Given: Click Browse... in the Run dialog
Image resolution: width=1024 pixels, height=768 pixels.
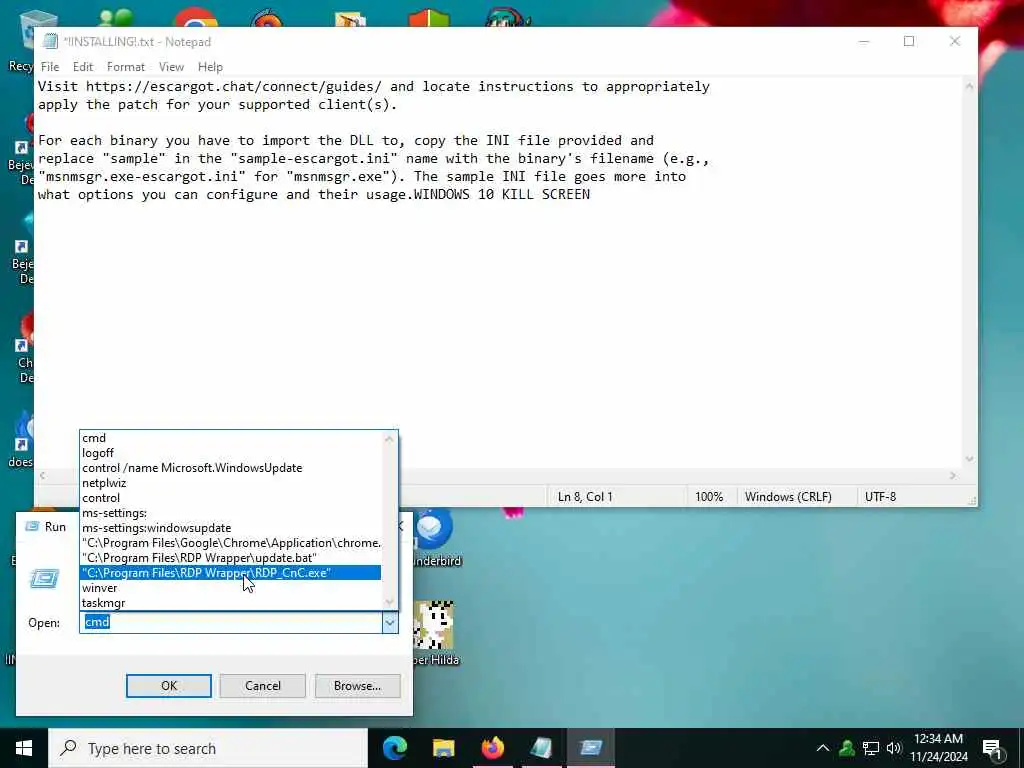Looking at the screenshot, I should [357, 686].
